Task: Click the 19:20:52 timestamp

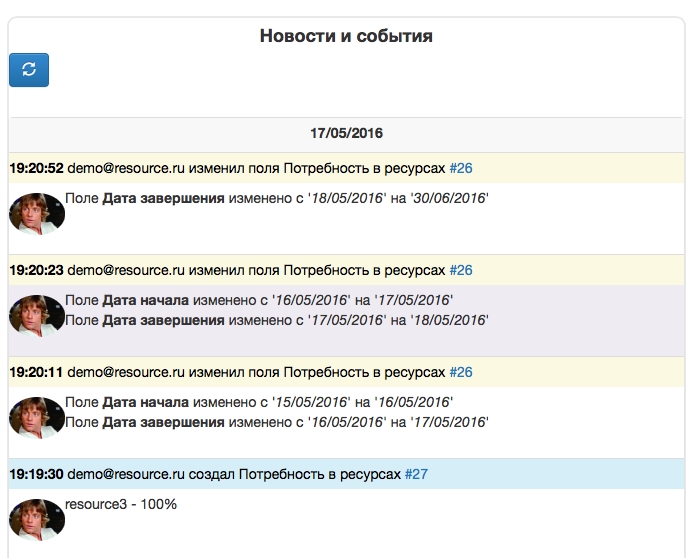Action: coord(36,168)
